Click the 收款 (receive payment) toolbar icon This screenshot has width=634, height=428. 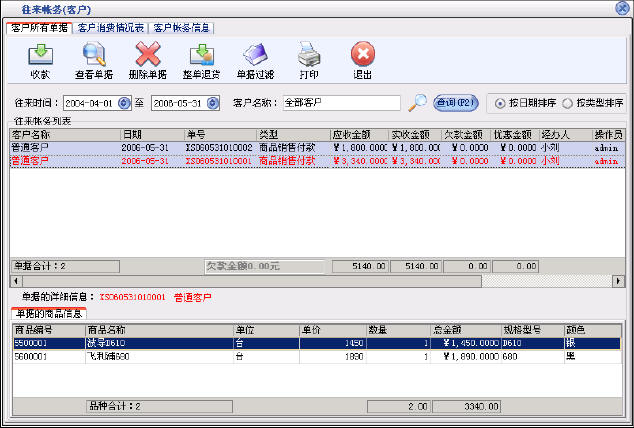40,54
